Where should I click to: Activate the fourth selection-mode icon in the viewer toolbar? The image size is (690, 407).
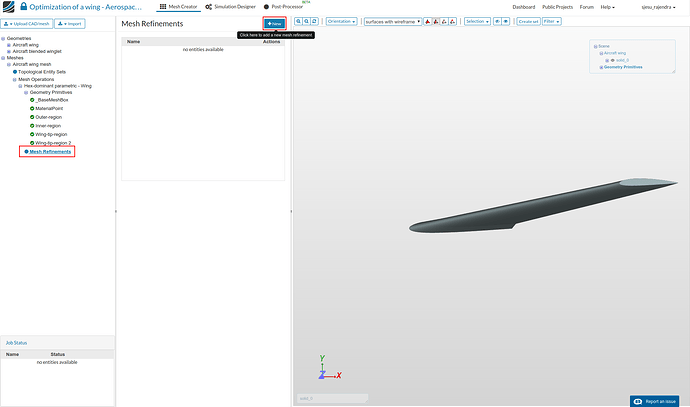[x=452, y=22]
